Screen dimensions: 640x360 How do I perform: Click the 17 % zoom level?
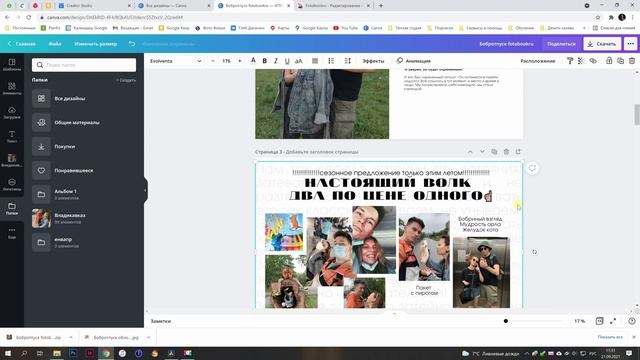point(579,321)
